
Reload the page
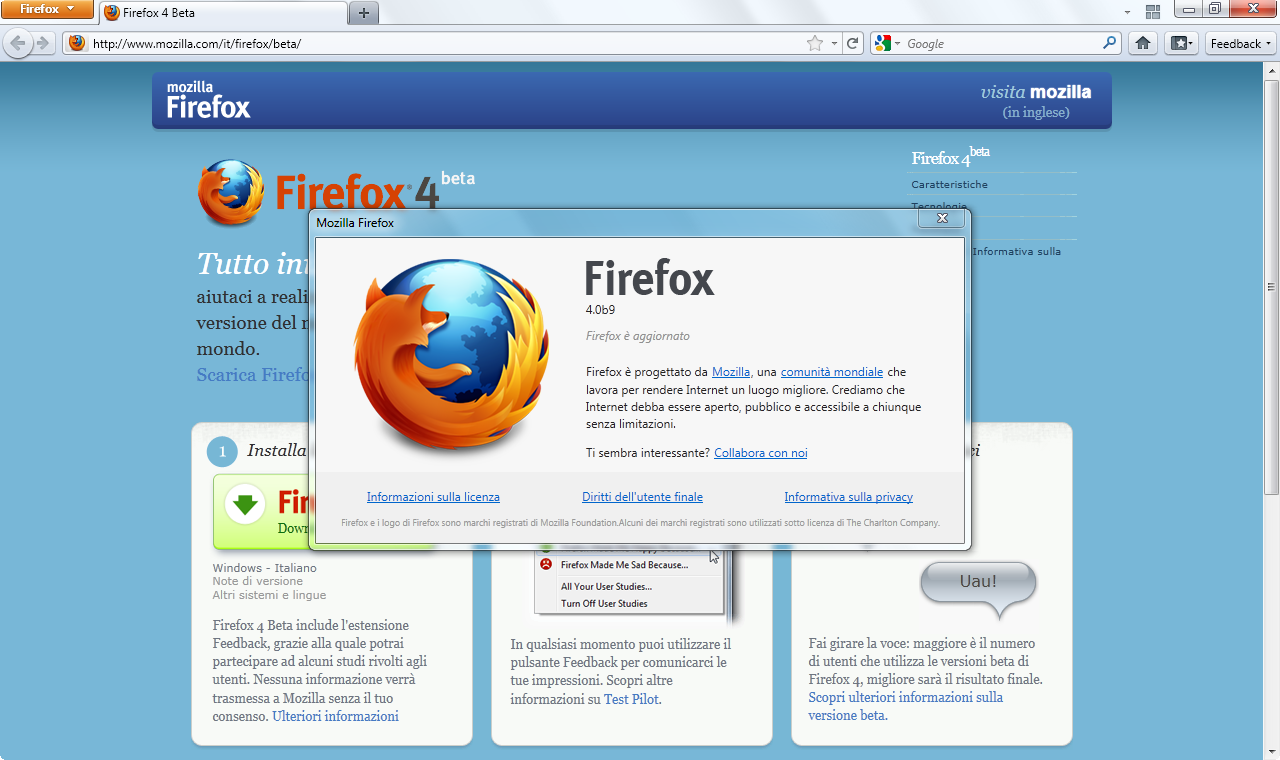pos(853,43)
